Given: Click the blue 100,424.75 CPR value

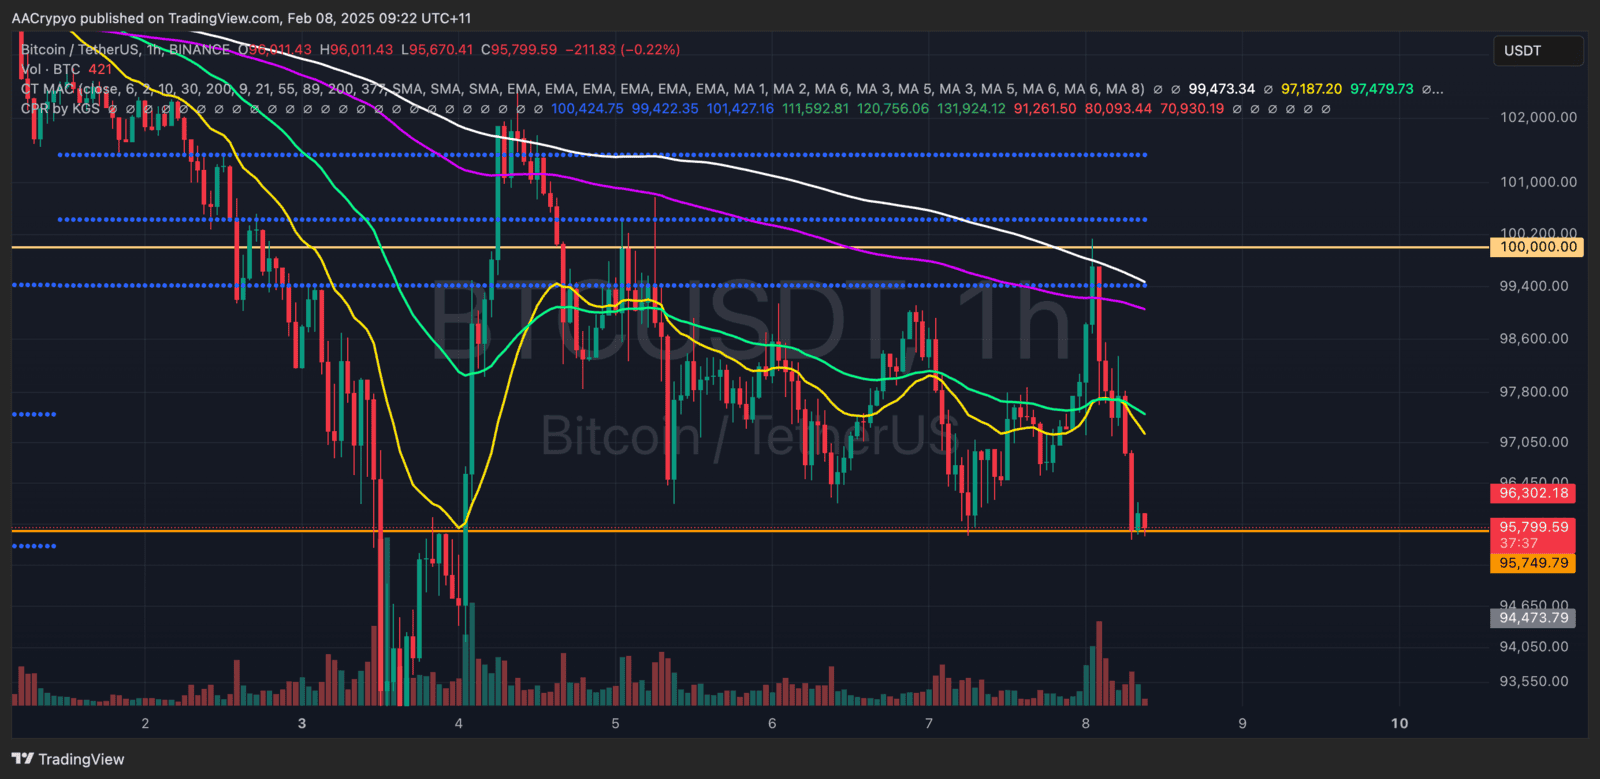Looking at the screenshot, I should (x=587, y=108).
